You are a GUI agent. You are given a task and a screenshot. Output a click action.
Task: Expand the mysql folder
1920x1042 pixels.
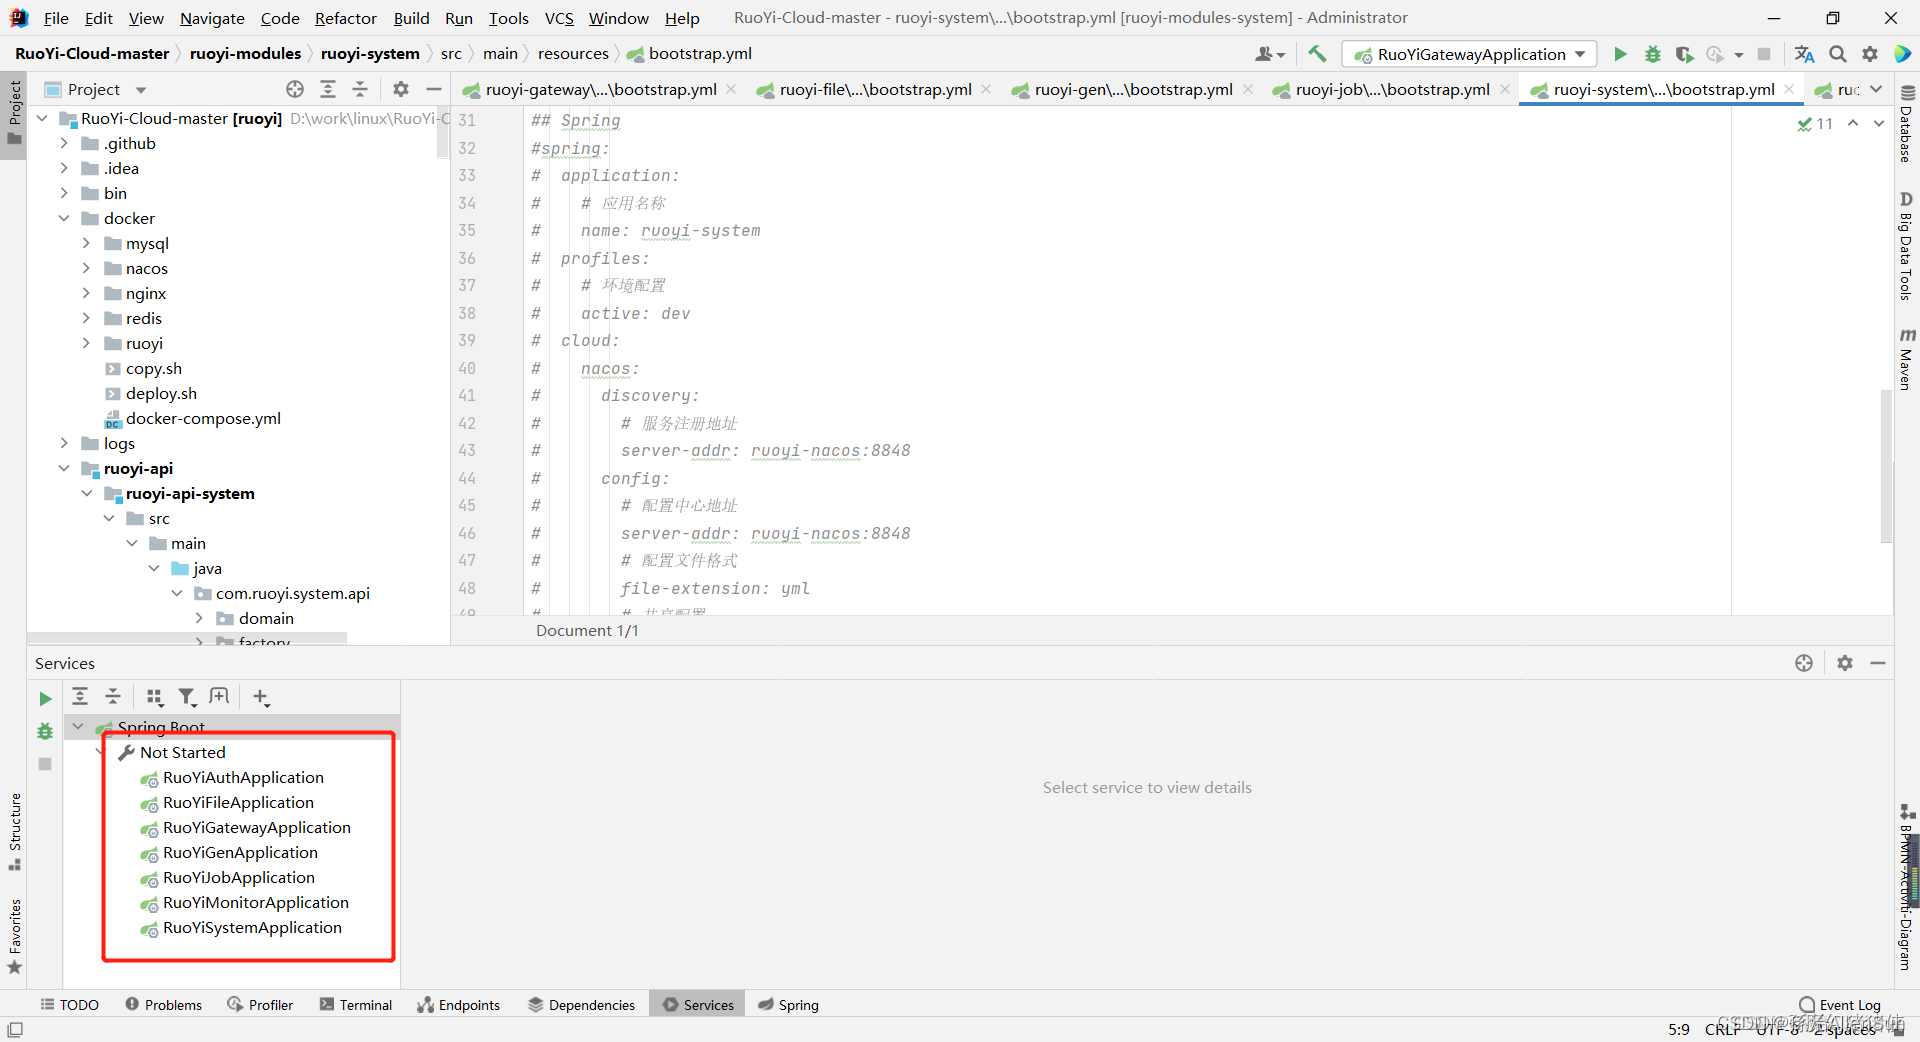coord(86,243)
